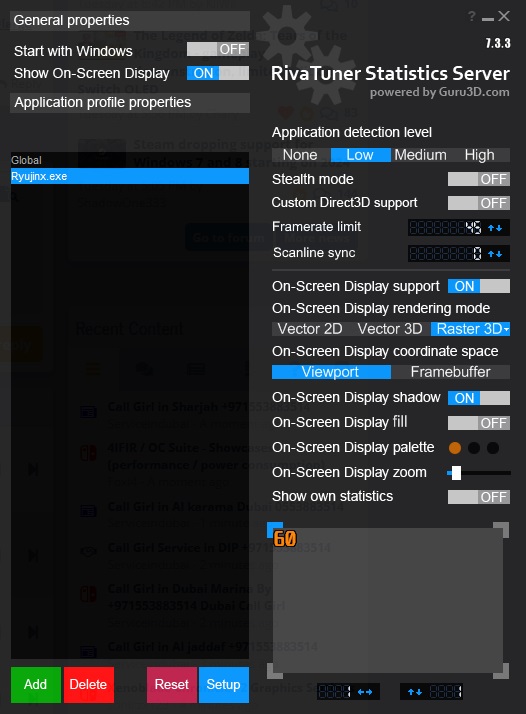
Task: Click the blue Setup button
Action: (x=224, y=684)
